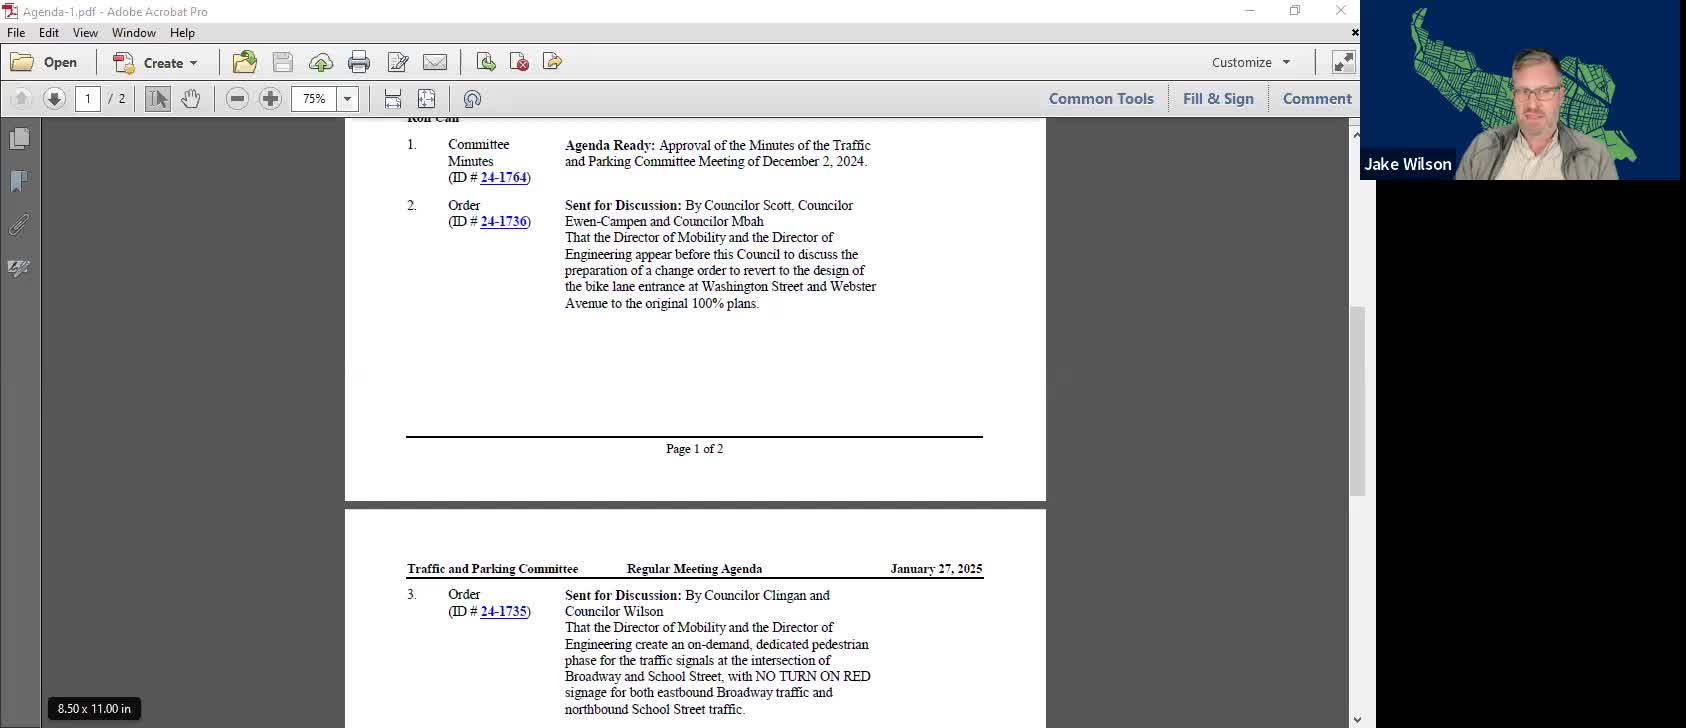Click the 8.50 x 11.00 in page size label
1686x728 pixels.
point(94,709)
